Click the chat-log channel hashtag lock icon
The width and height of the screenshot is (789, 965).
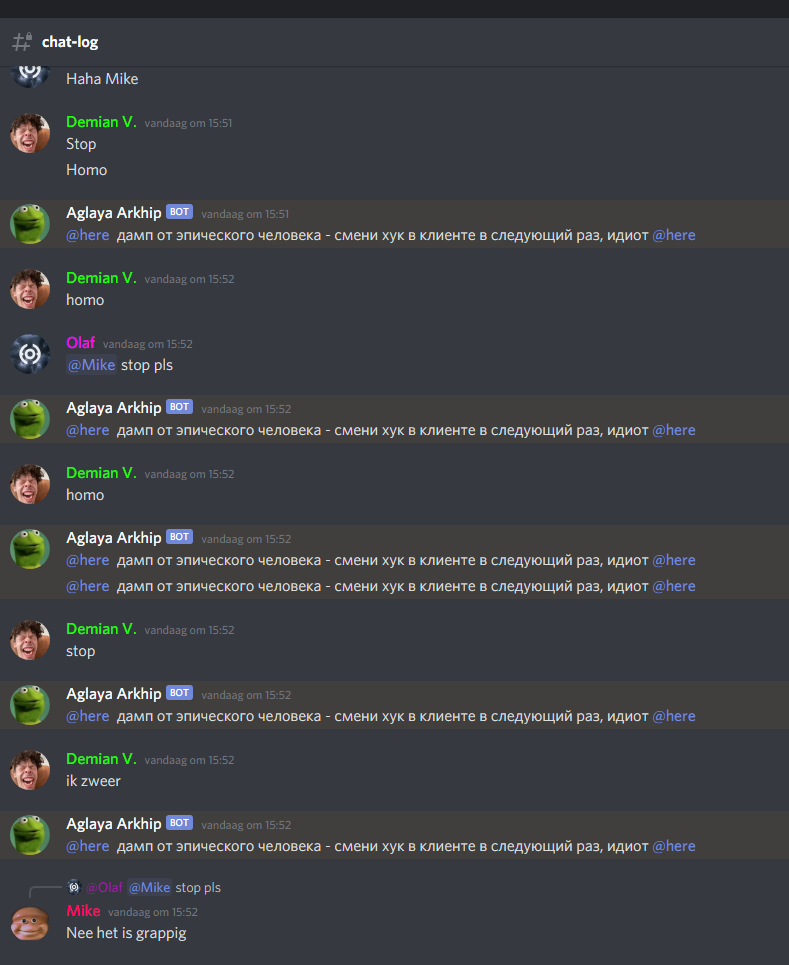click(22, 42)
